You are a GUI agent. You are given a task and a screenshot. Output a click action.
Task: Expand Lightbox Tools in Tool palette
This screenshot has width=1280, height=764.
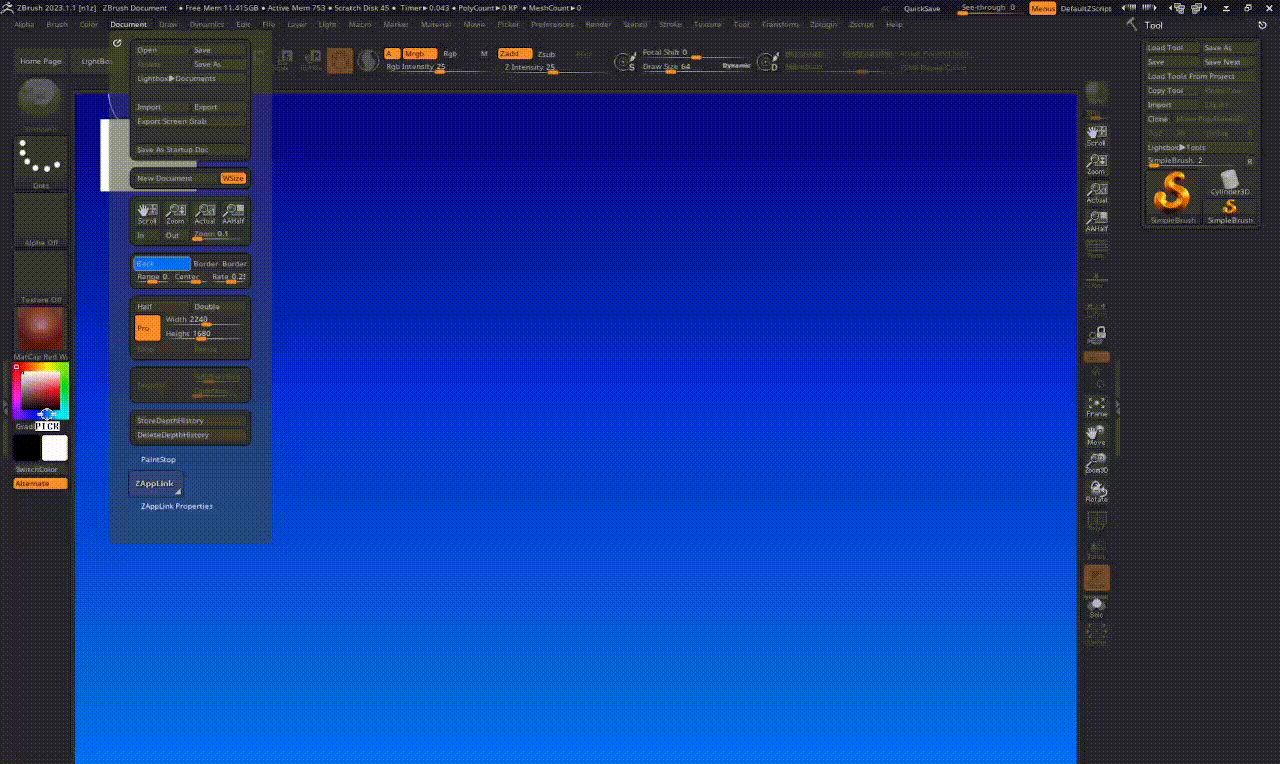click(x=1176, y=147)
